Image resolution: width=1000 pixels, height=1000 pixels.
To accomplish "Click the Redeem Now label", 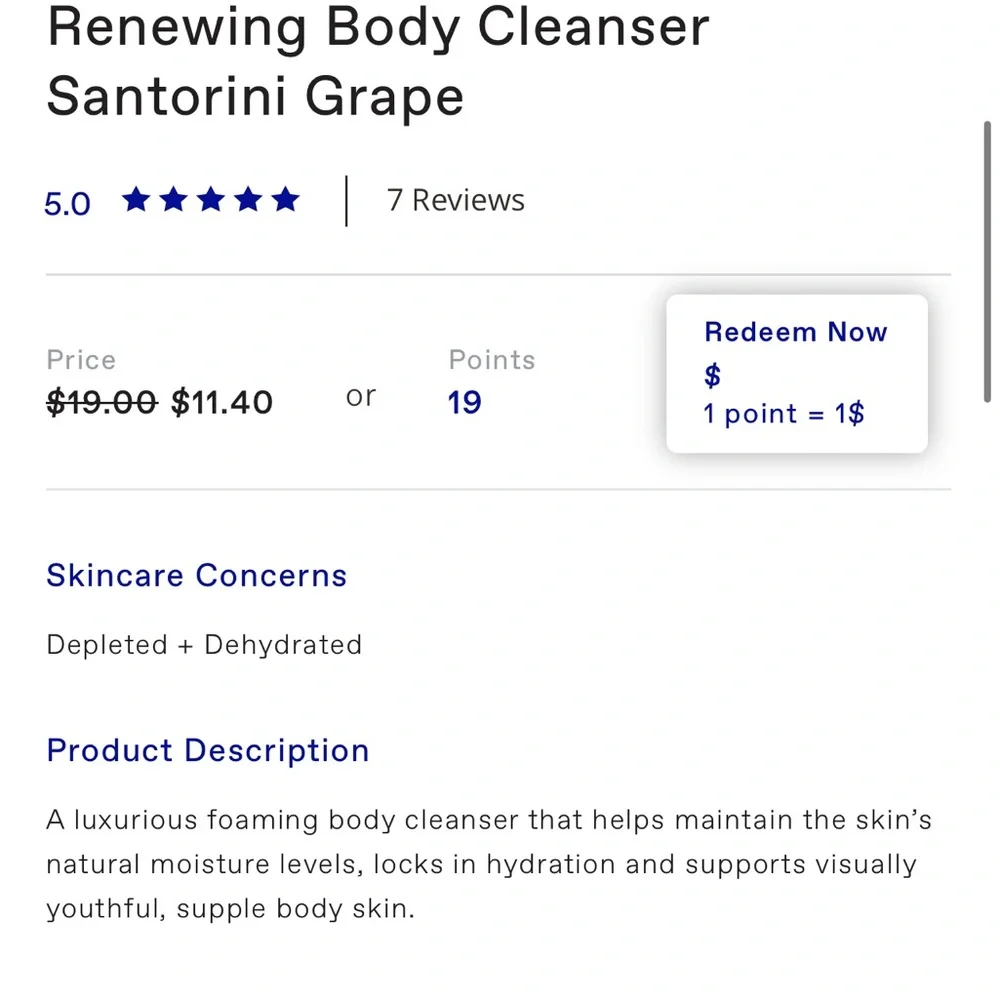I will tap(796, 332).
